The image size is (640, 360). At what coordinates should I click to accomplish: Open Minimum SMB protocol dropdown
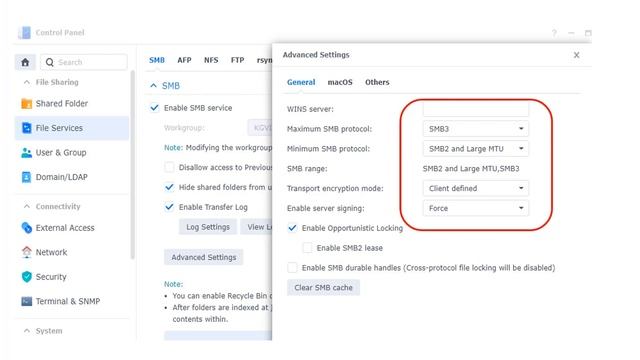pos(476,149)
